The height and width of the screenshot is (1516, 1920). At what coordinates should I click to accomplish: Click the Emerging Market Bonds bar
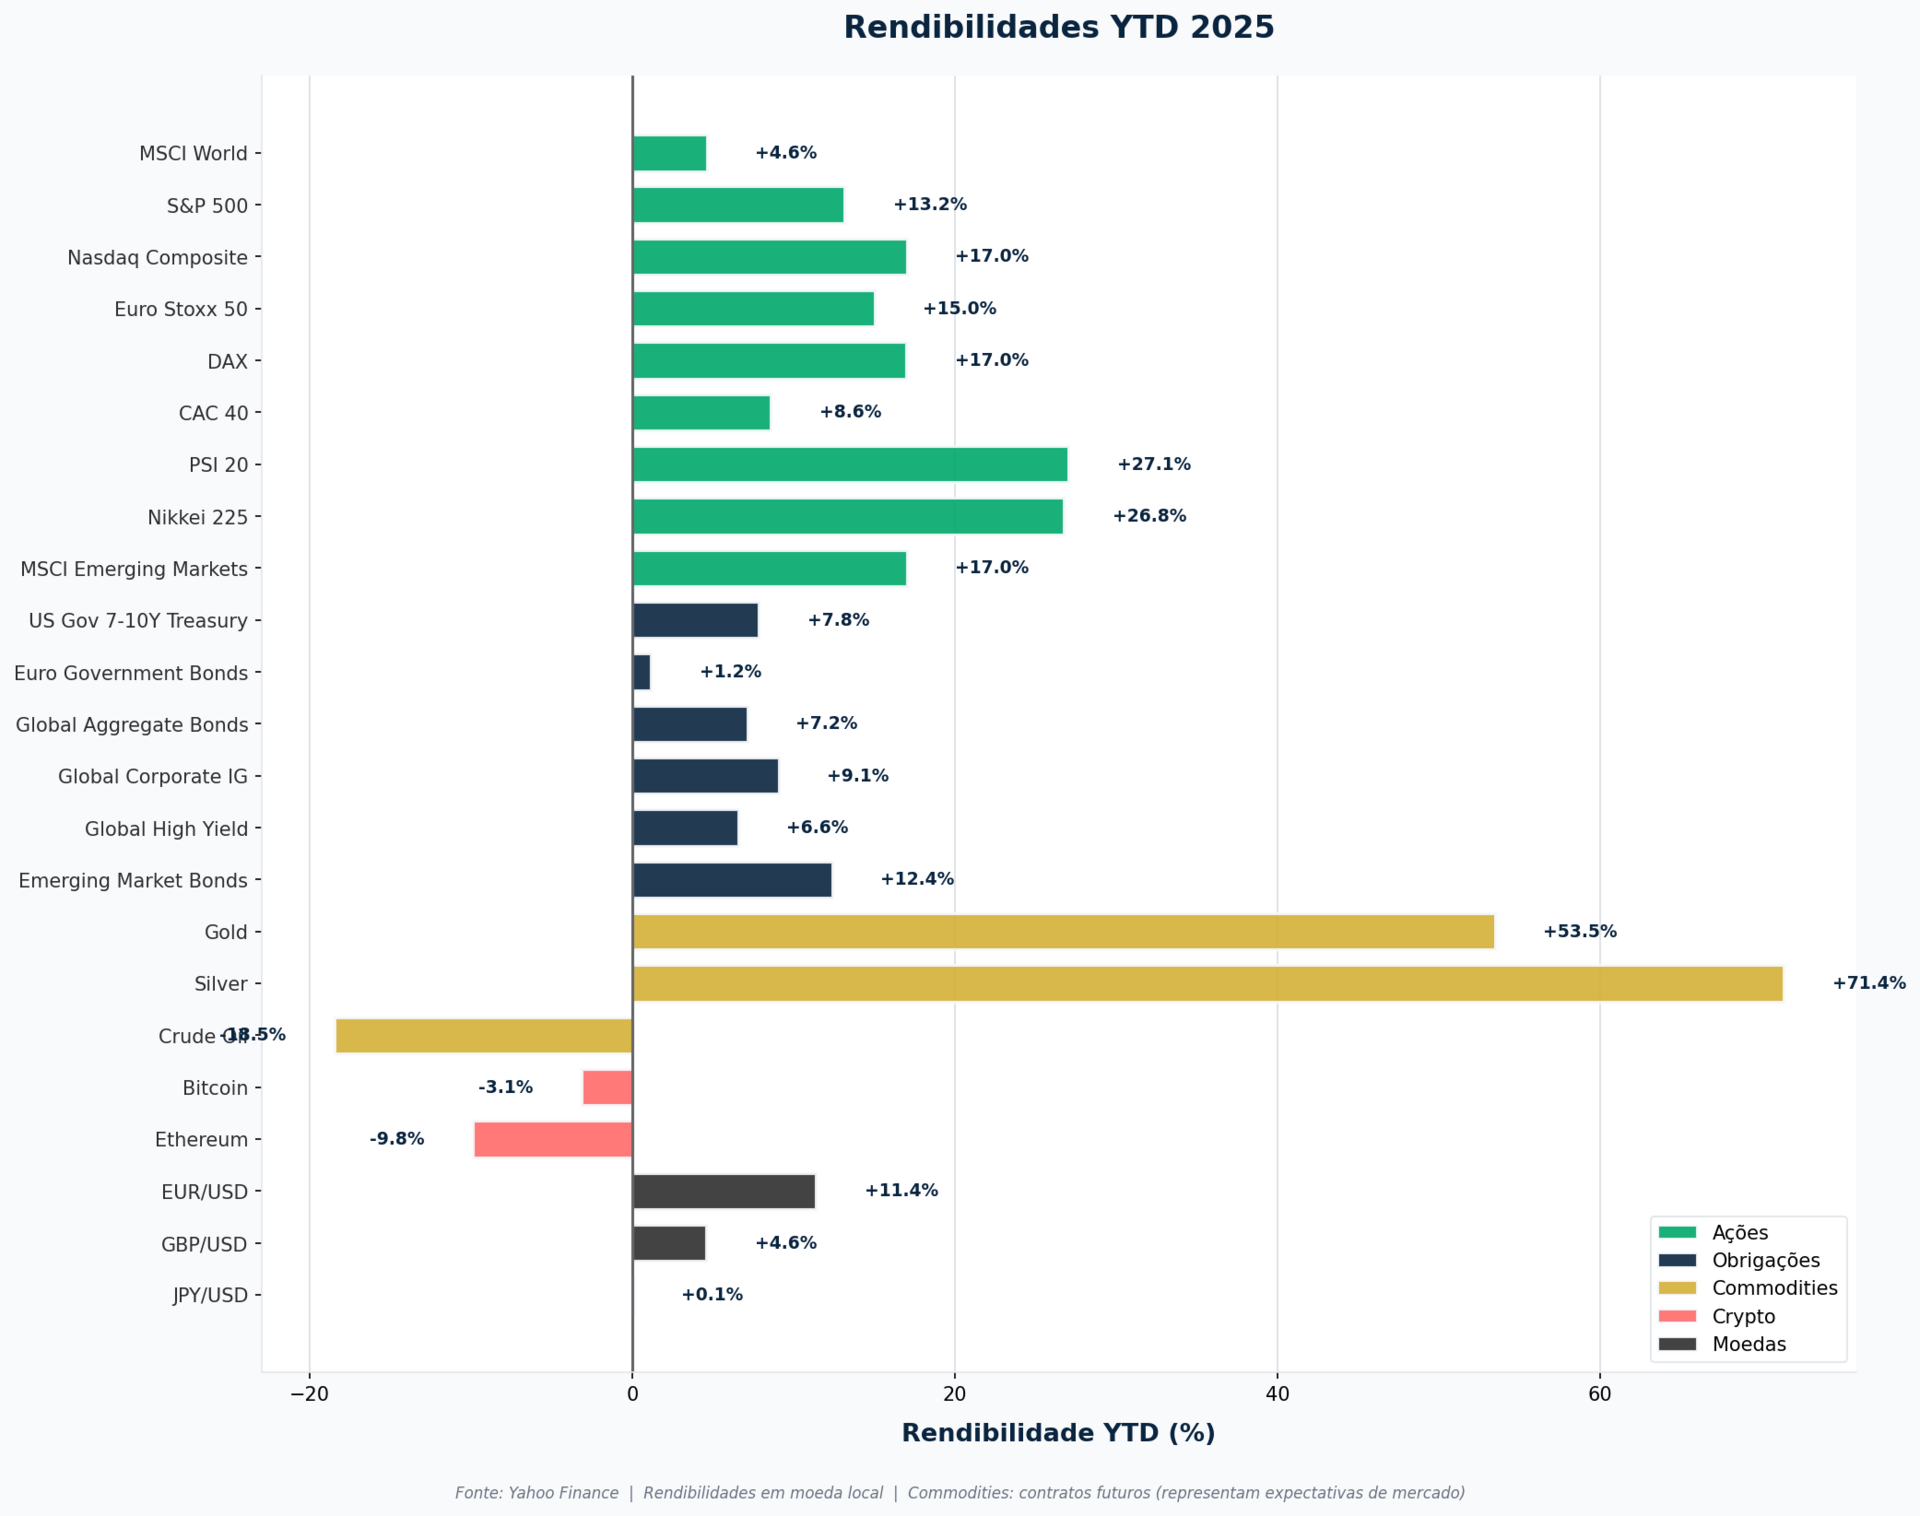[732, 880]
